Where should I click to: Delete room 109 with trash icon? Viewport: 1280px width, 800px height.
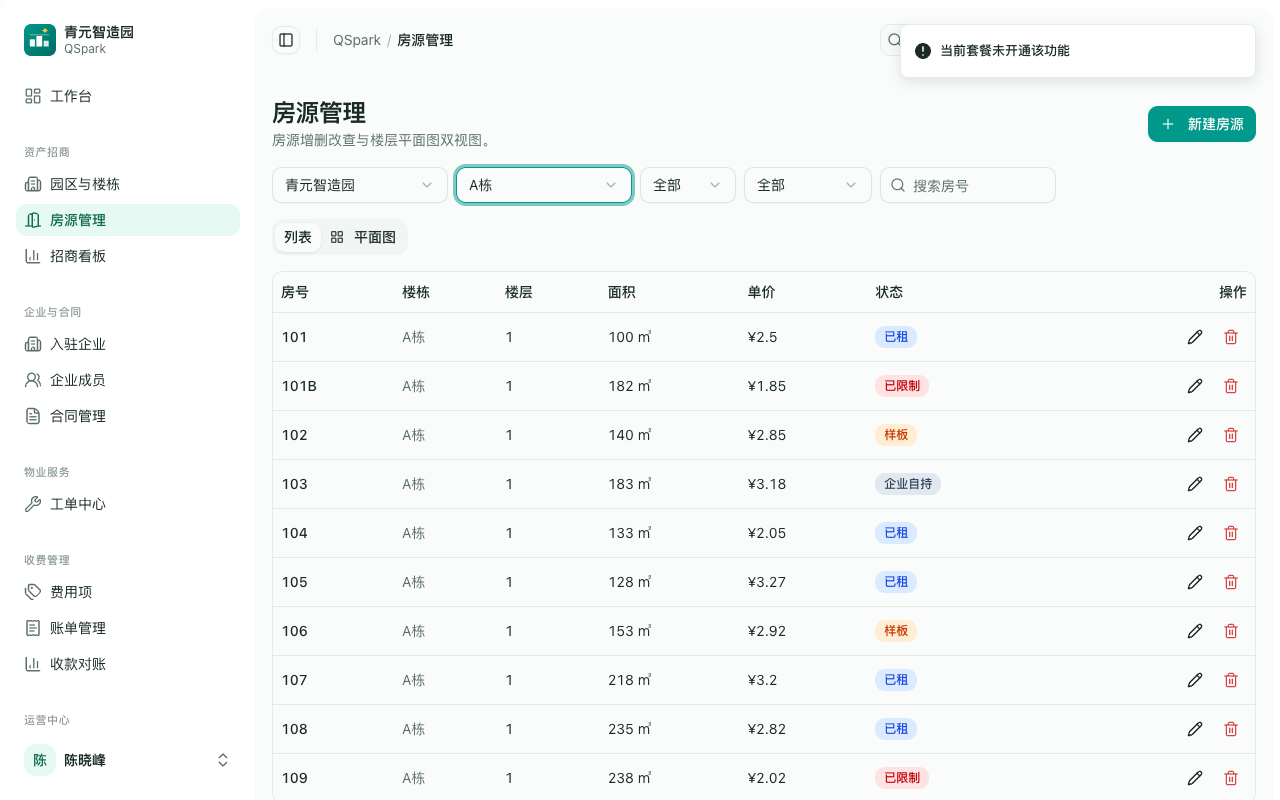tap(1231, 778)
